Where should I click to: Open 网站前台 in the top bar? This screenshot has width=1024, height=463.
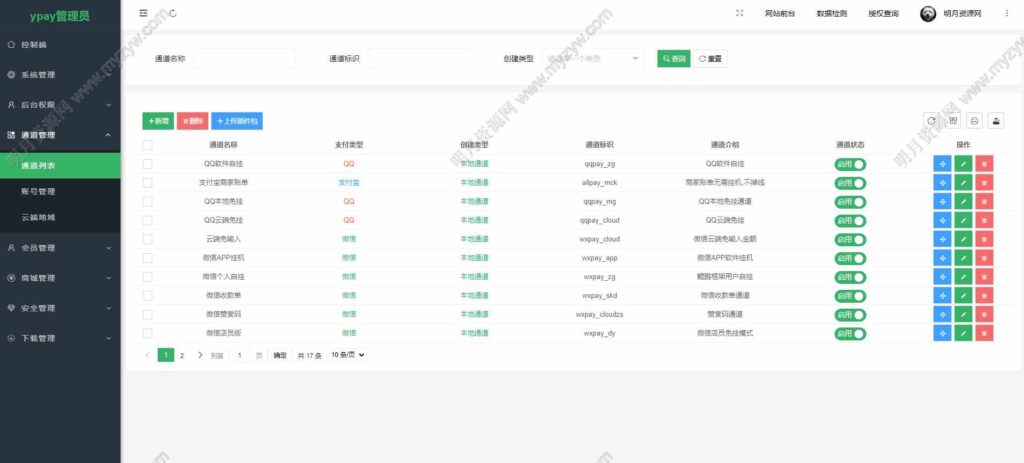coord(780,14)
